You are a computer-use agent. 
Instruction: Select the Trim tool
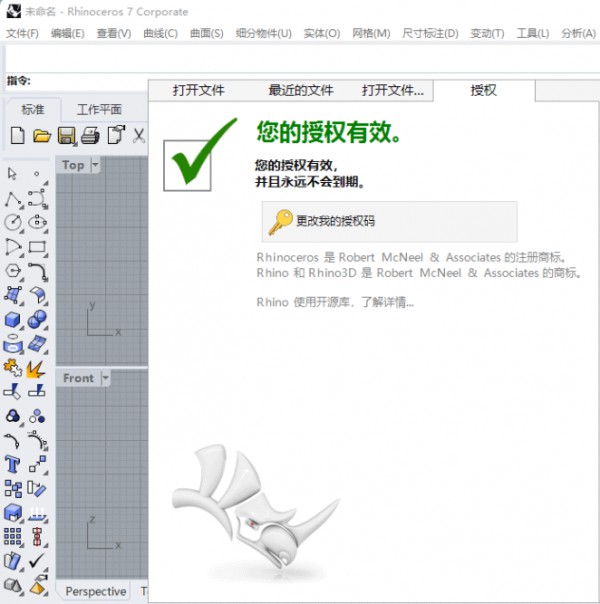[12, 391]
